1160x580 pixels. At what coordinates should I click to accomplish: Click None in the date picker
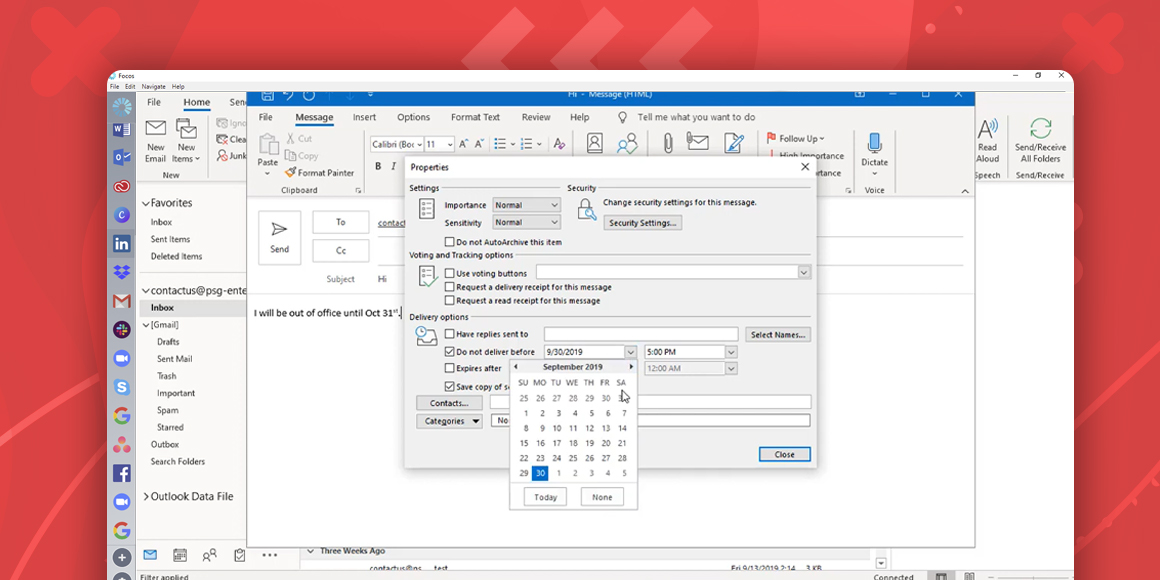tap(602, 497)
